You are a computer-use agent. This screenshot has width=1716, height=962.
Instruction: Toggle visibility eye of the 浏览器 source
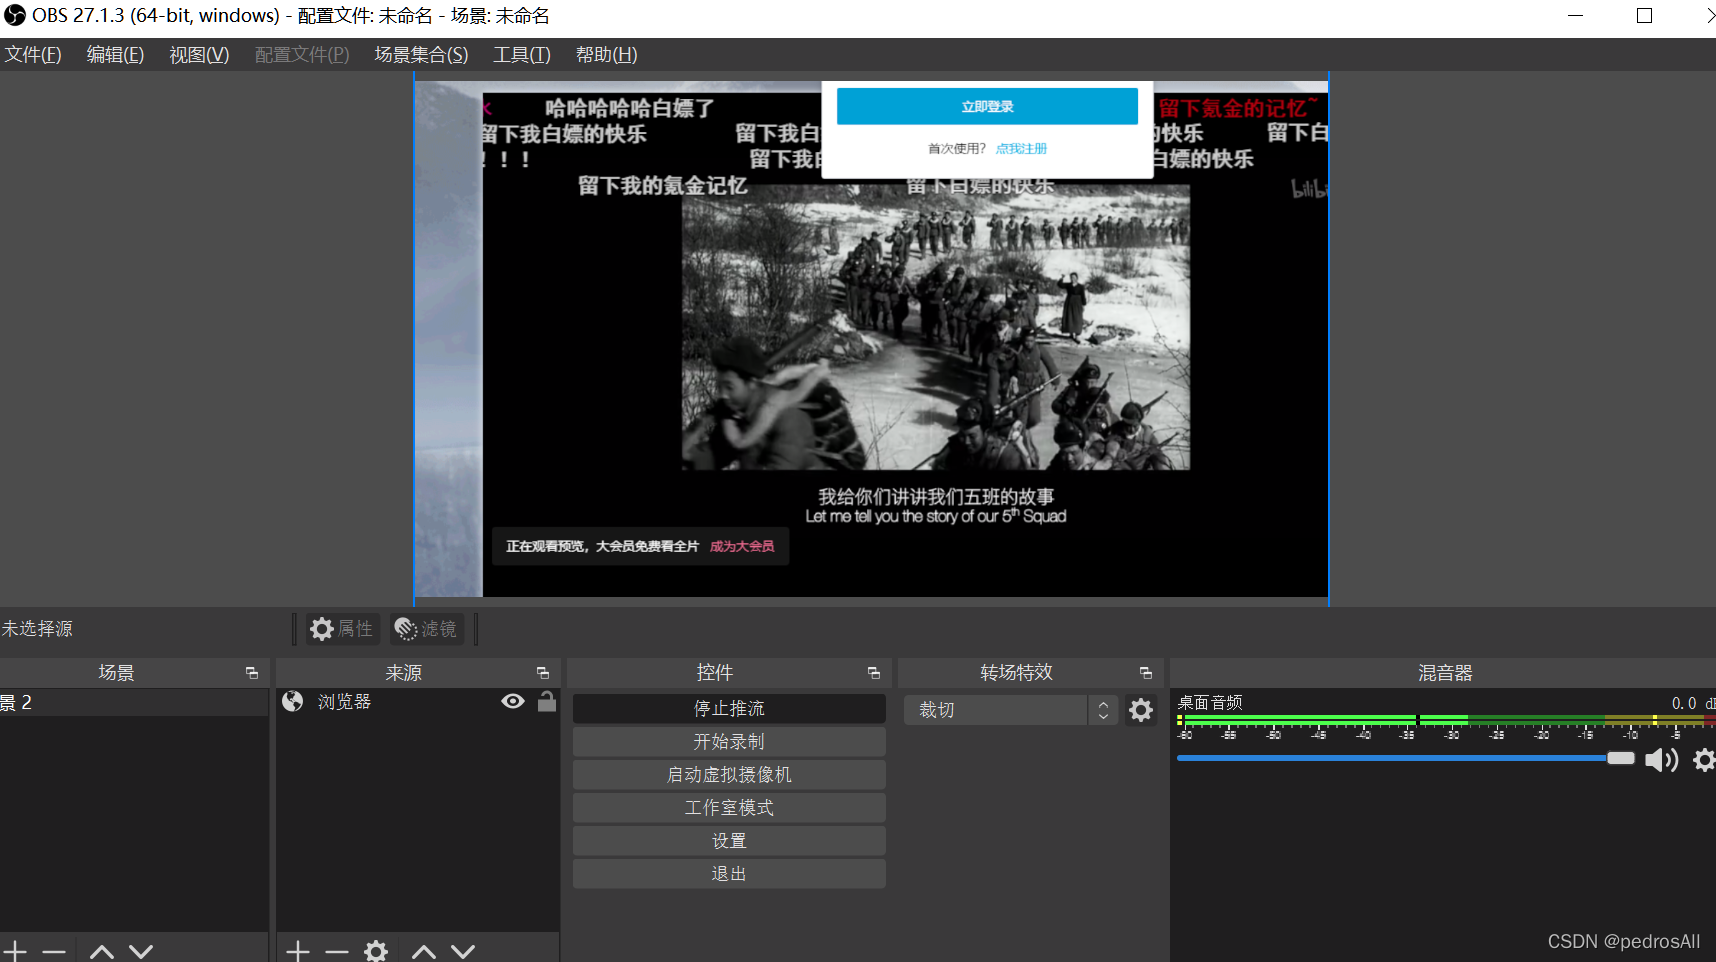tap(513, 701)
